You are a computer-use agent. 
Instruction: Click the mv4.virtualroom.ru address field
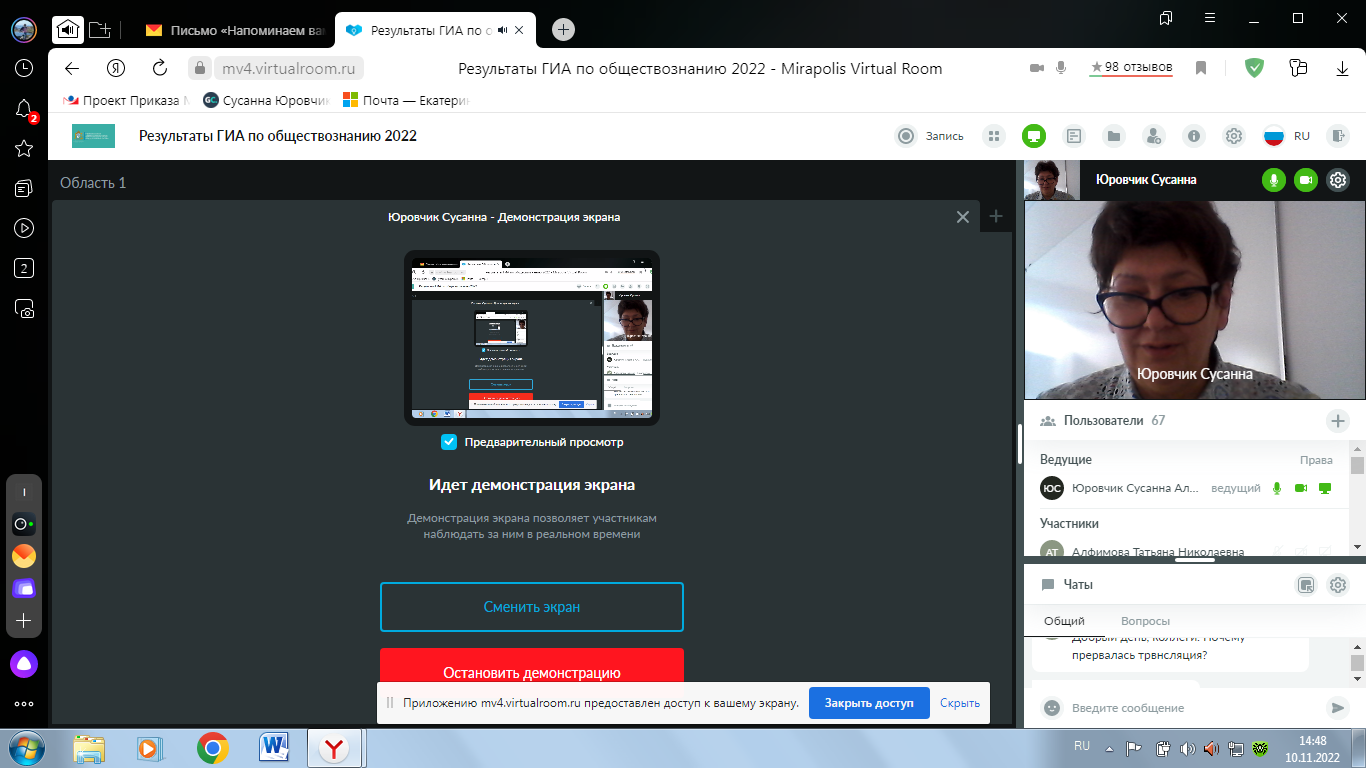point(288,69)
